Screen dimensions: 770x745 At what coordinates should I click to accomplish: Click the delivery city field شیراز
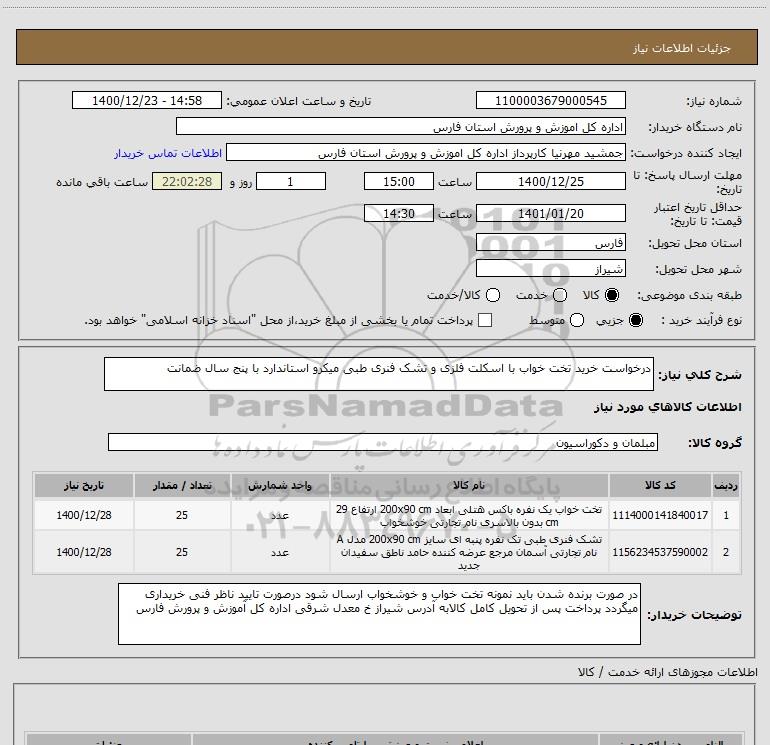coord(550,269)
